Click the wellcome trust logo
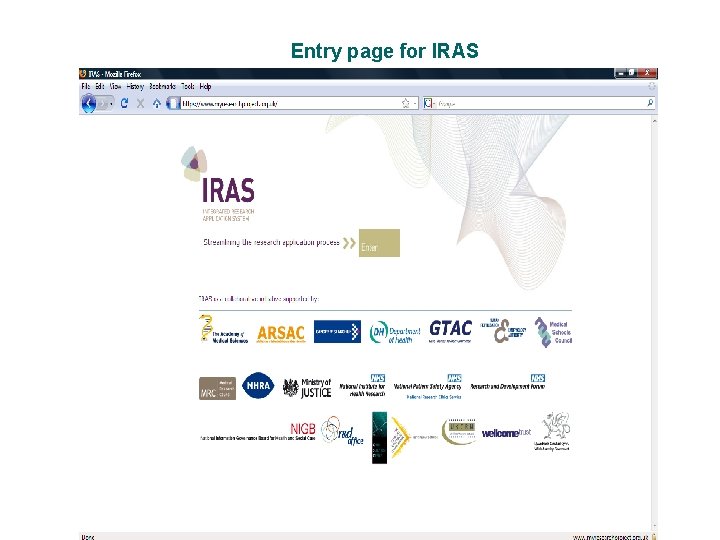The width and height of the screenshot is (720, 540). [506, 433]
